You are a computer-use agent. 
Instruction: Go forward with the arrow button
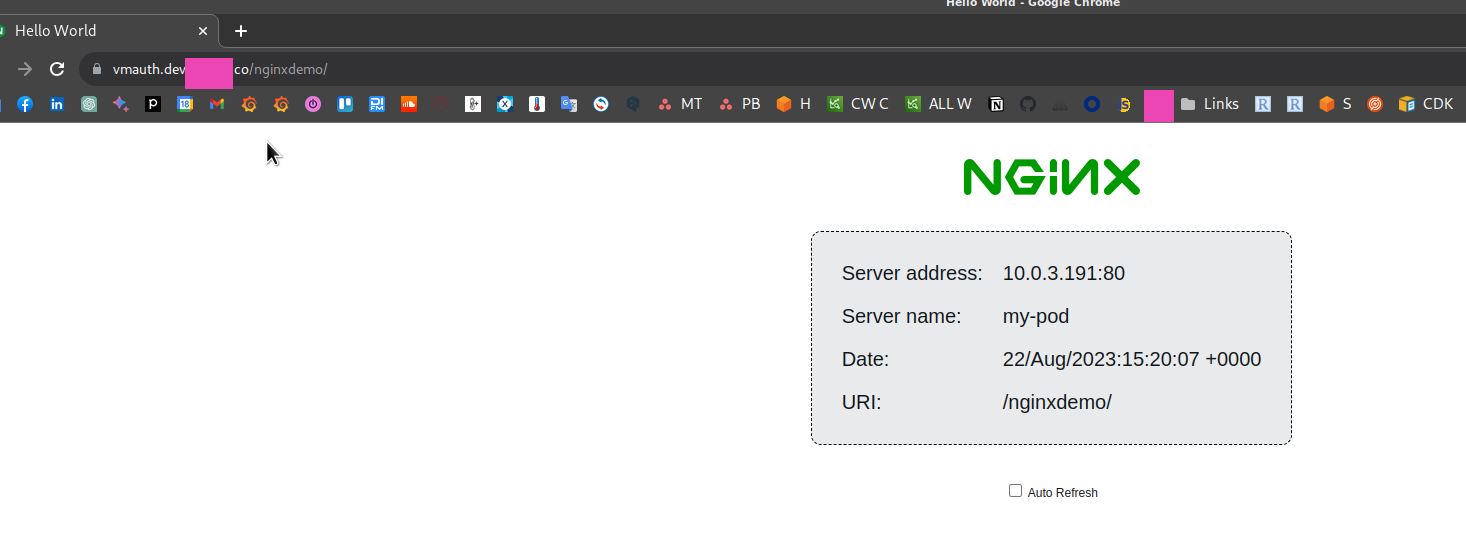point(25,69)
